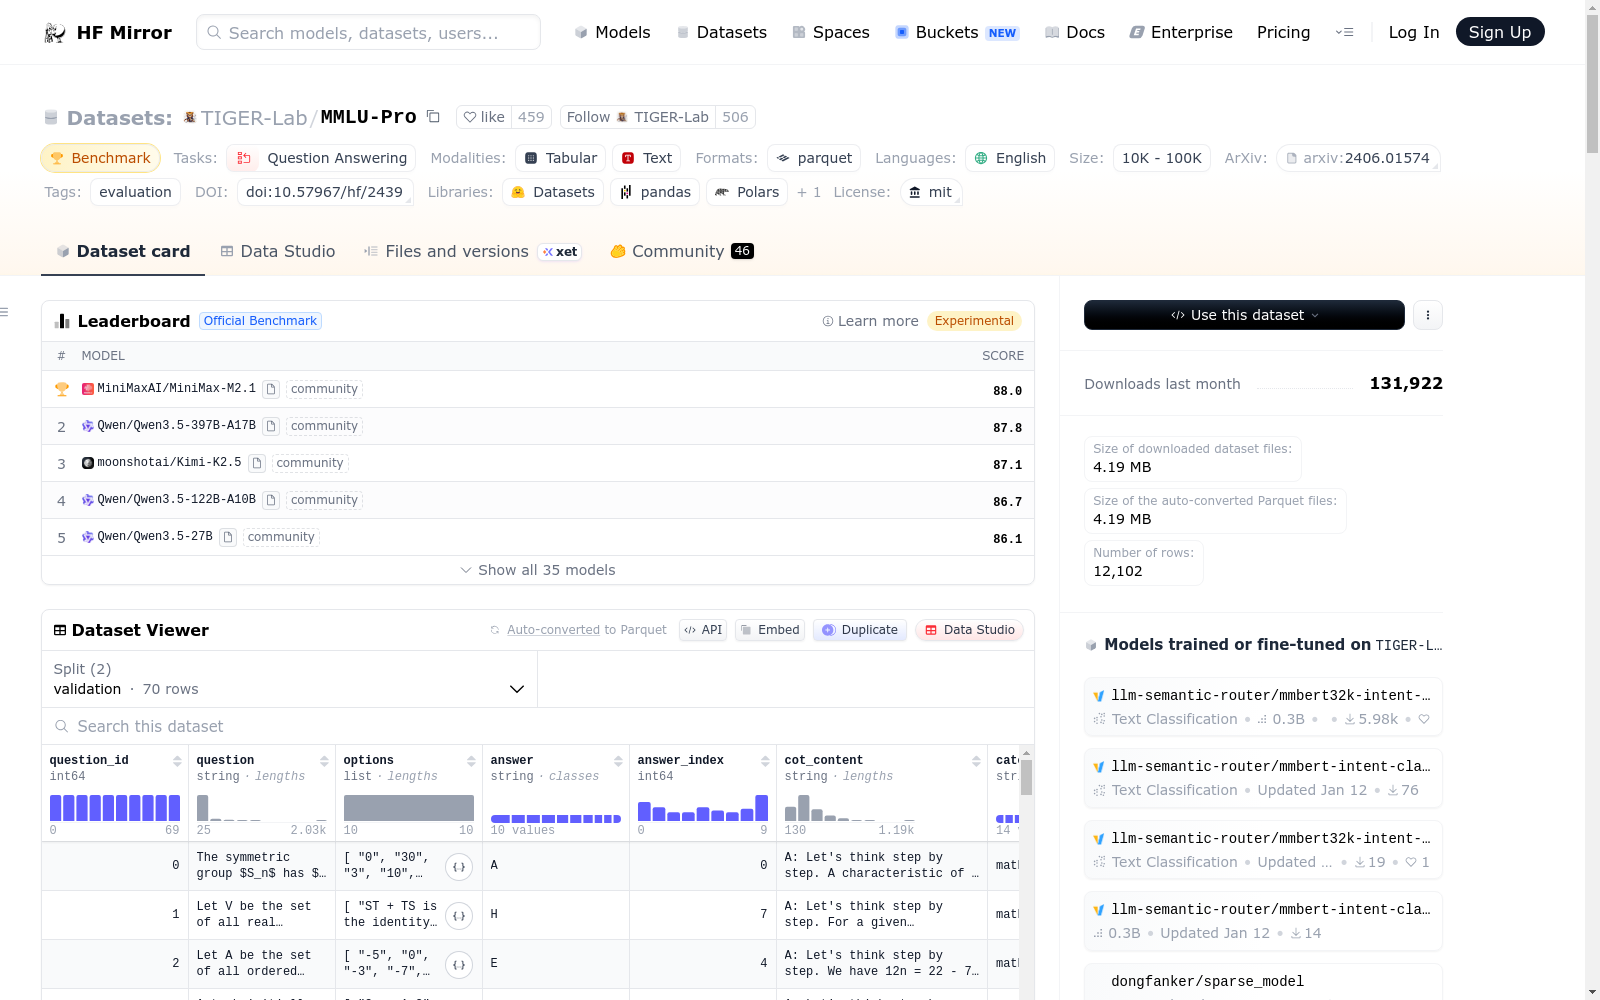Click the API button in Dataset Viewer
Image resolution: width=1600 pixels, height=1000 pixels.
703,630
